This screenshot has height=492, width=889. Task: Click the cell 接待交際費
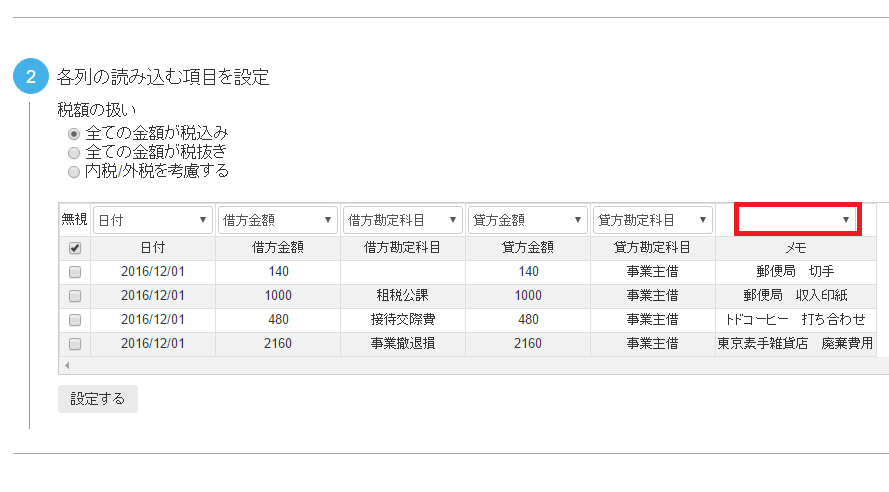click(403, 320)
